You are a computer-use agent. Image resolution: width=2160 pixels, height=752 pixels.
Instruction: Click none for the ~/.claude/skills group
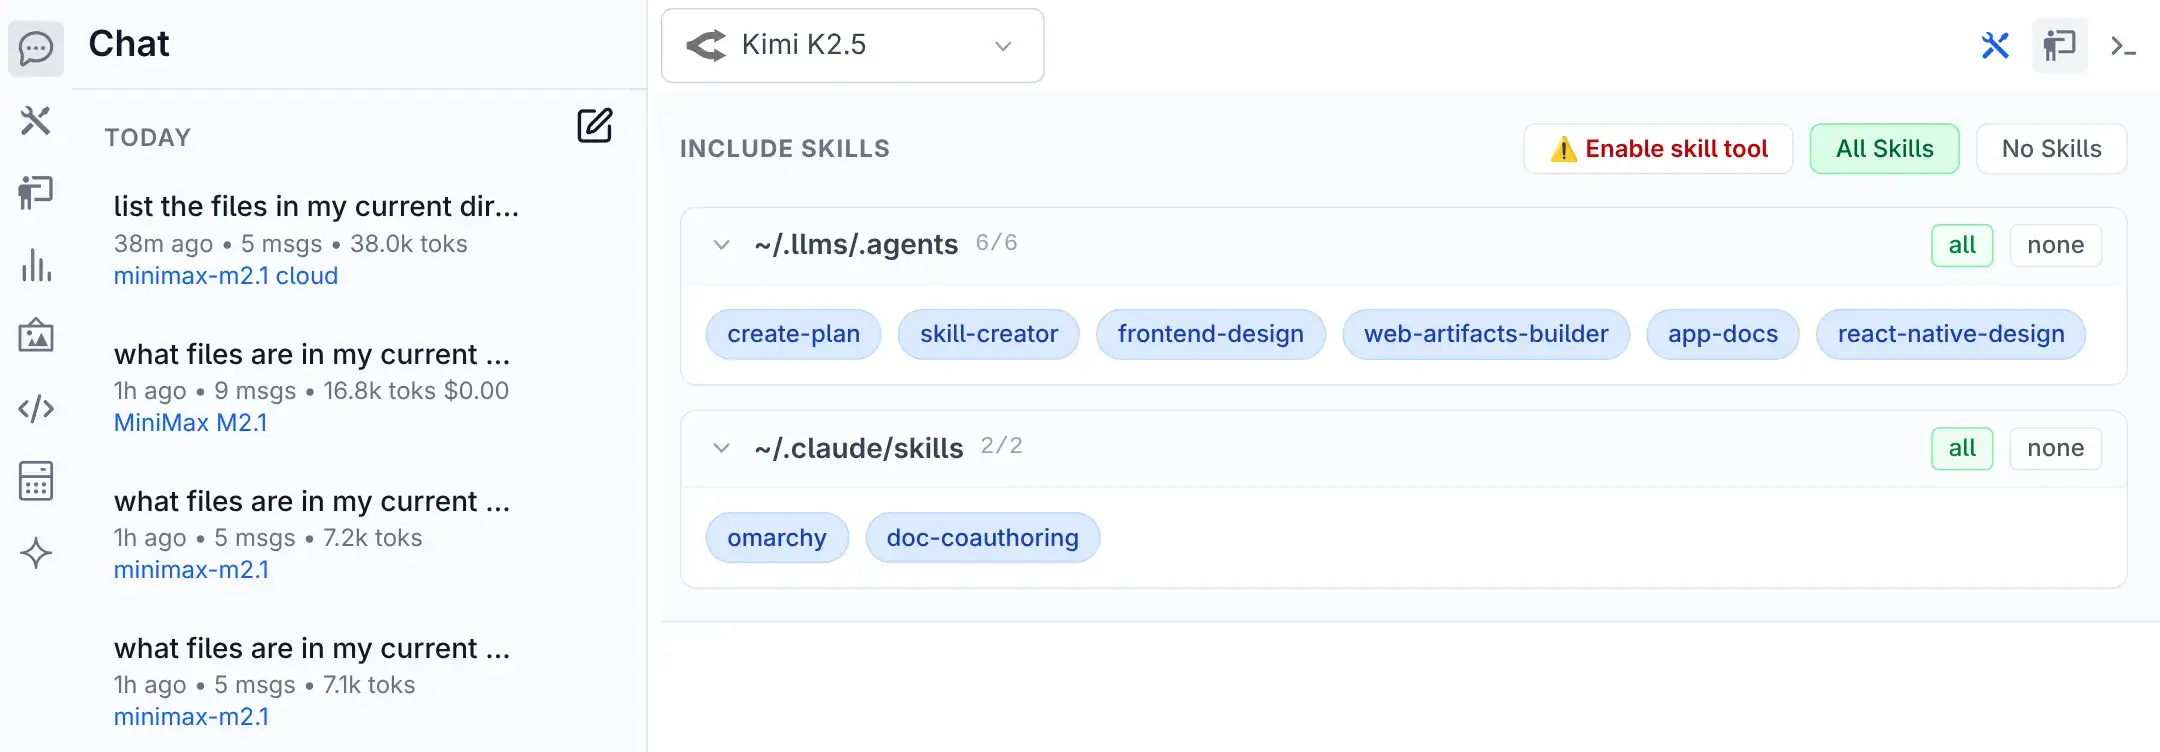2055,448
